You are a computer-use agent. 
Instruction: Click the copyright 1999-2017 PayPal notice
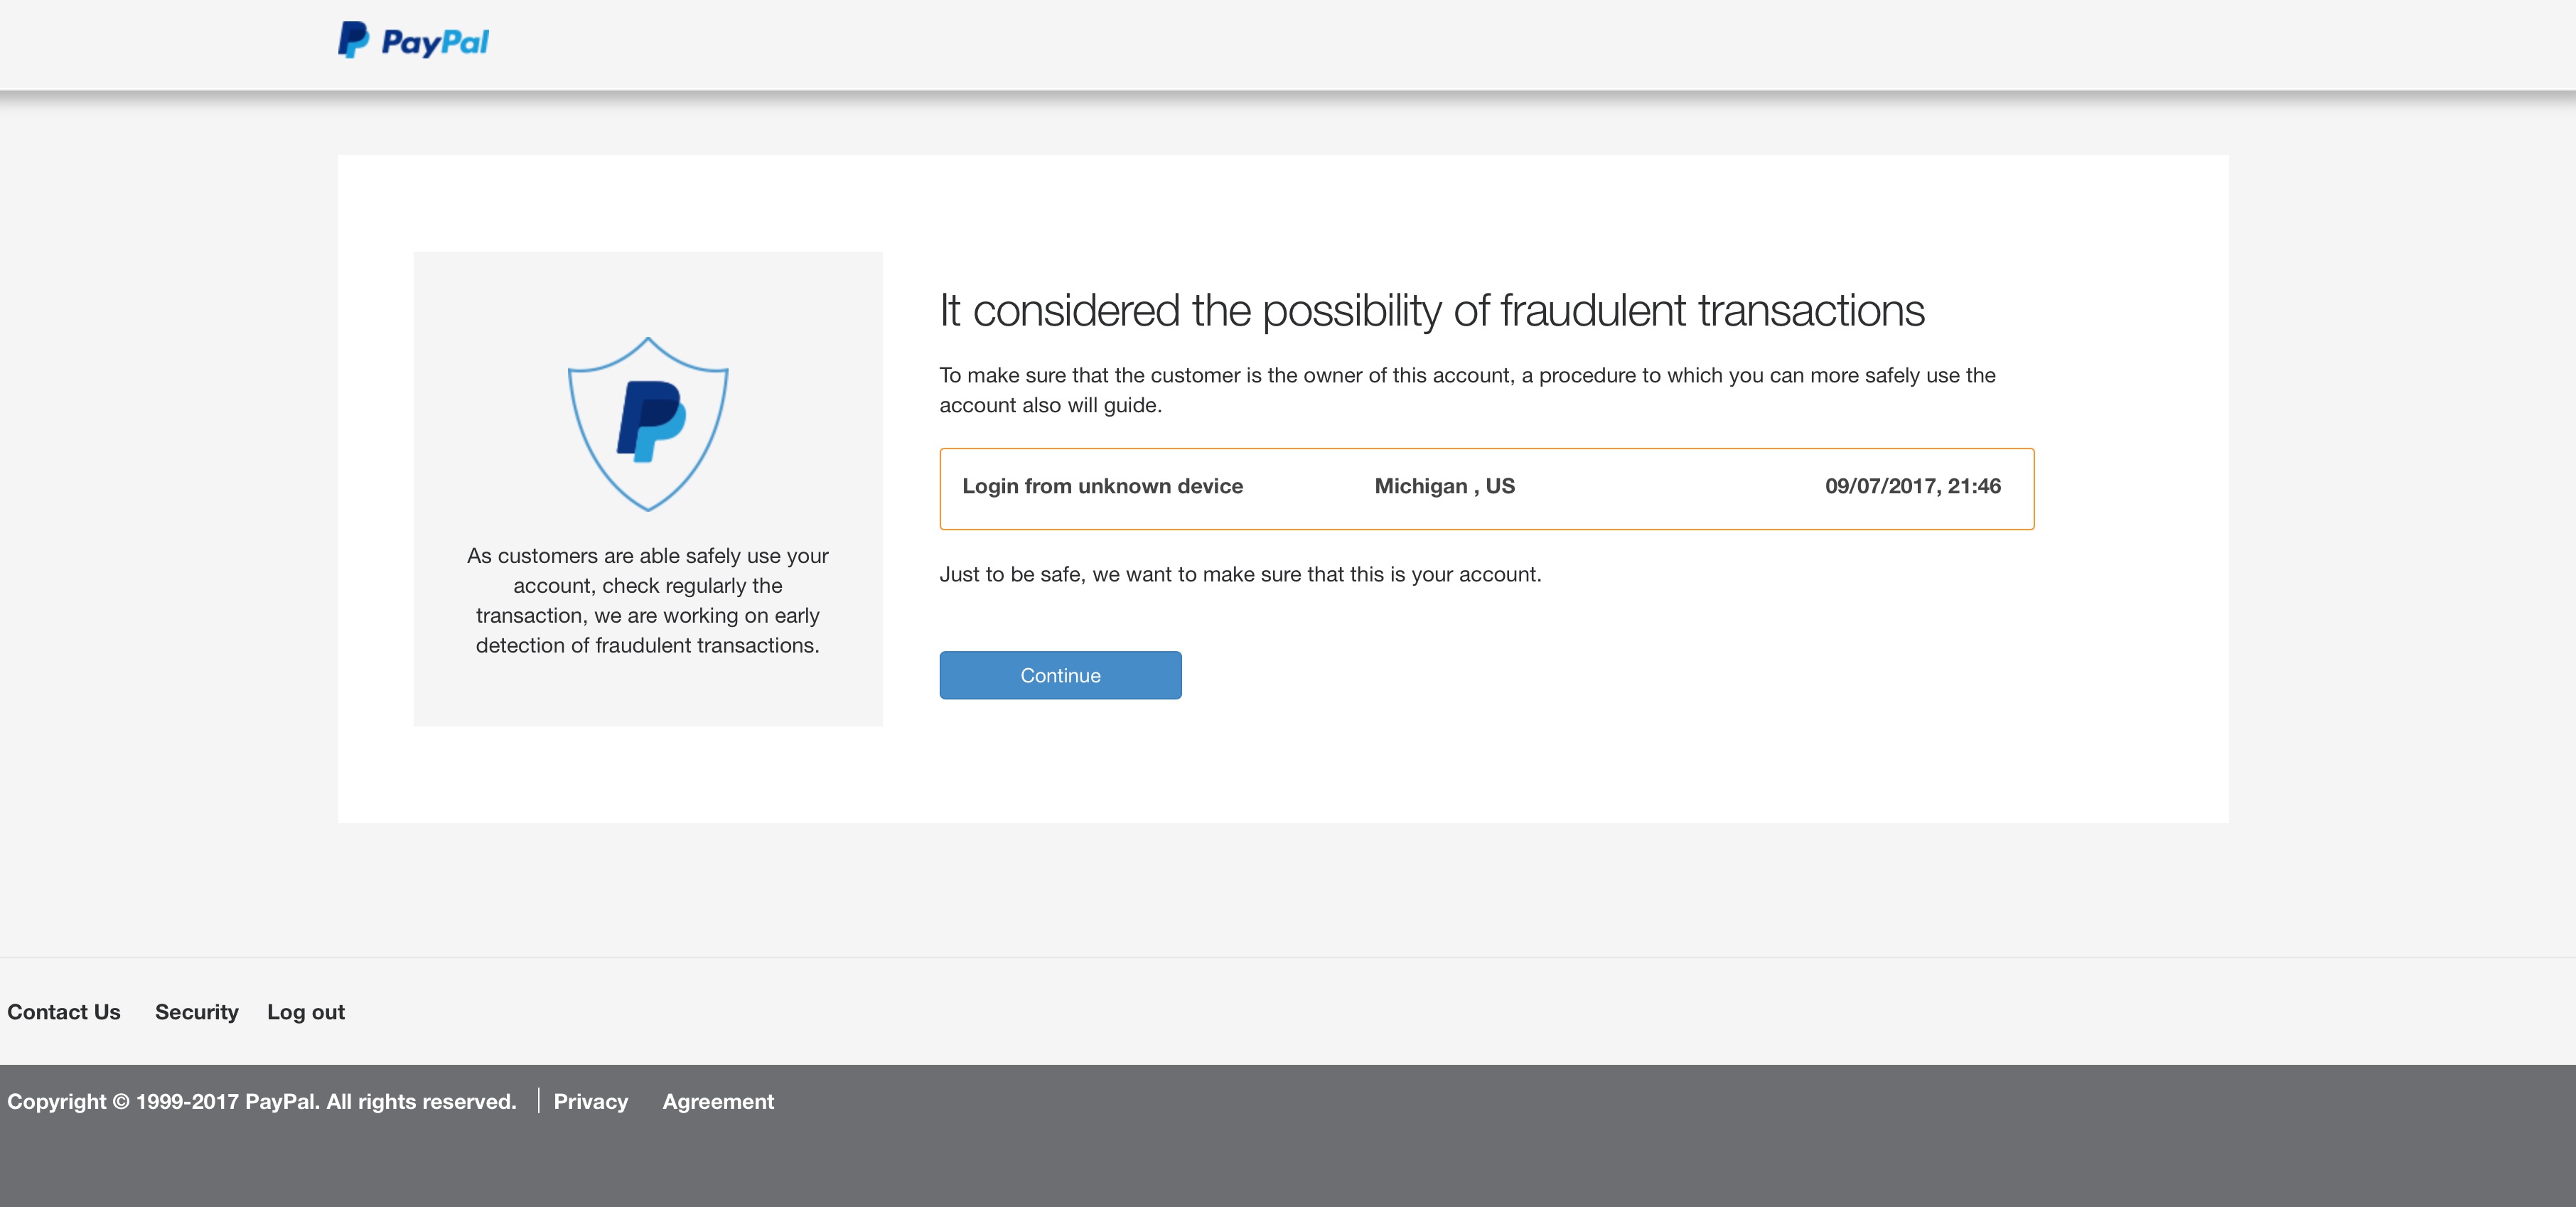[x=262, y=1101]
